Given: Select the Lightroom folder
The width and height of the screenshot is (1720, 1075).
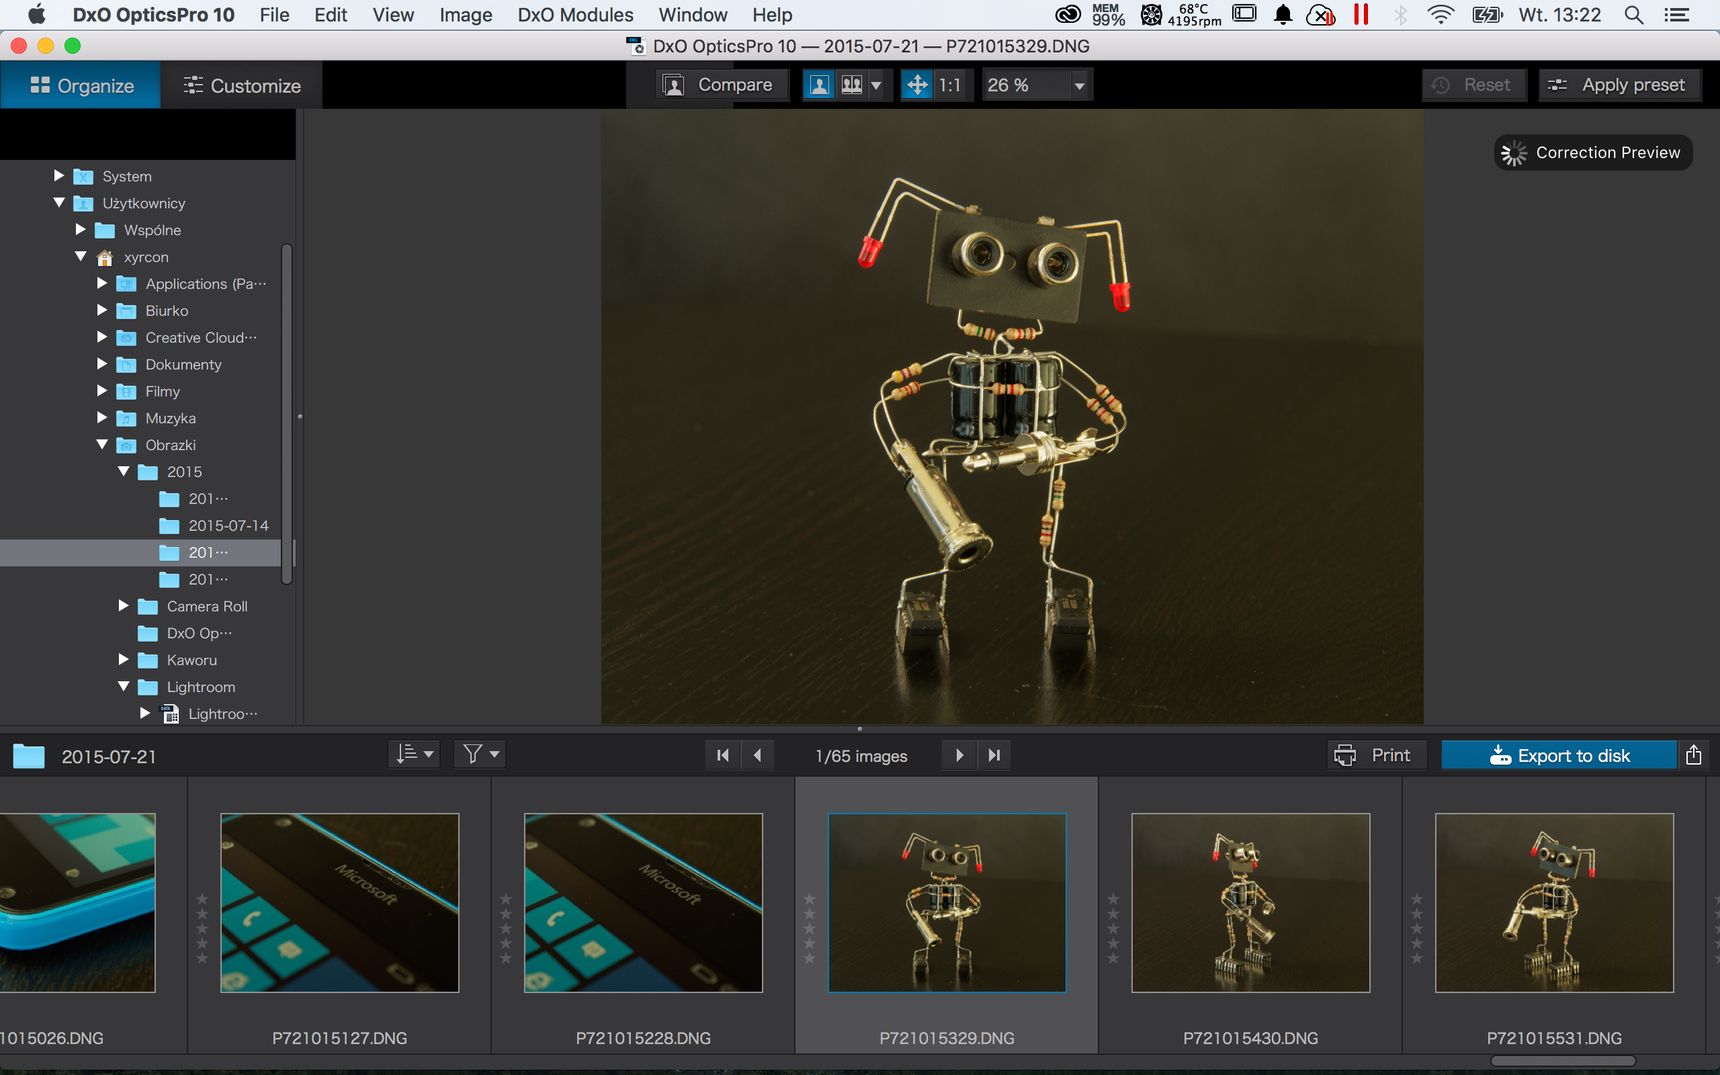Looking at the screenshot, I should pyautogui.click(x=201, y=687).
